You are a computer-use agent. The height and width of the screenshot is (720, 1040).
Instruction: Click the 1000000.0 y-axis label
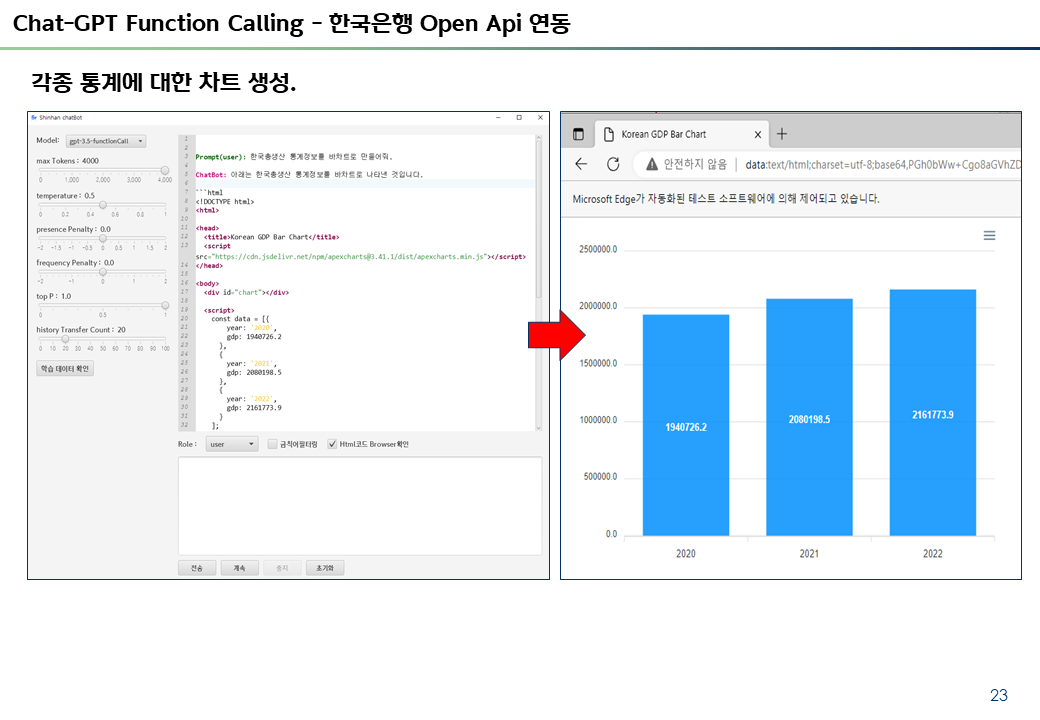[598, 420]
